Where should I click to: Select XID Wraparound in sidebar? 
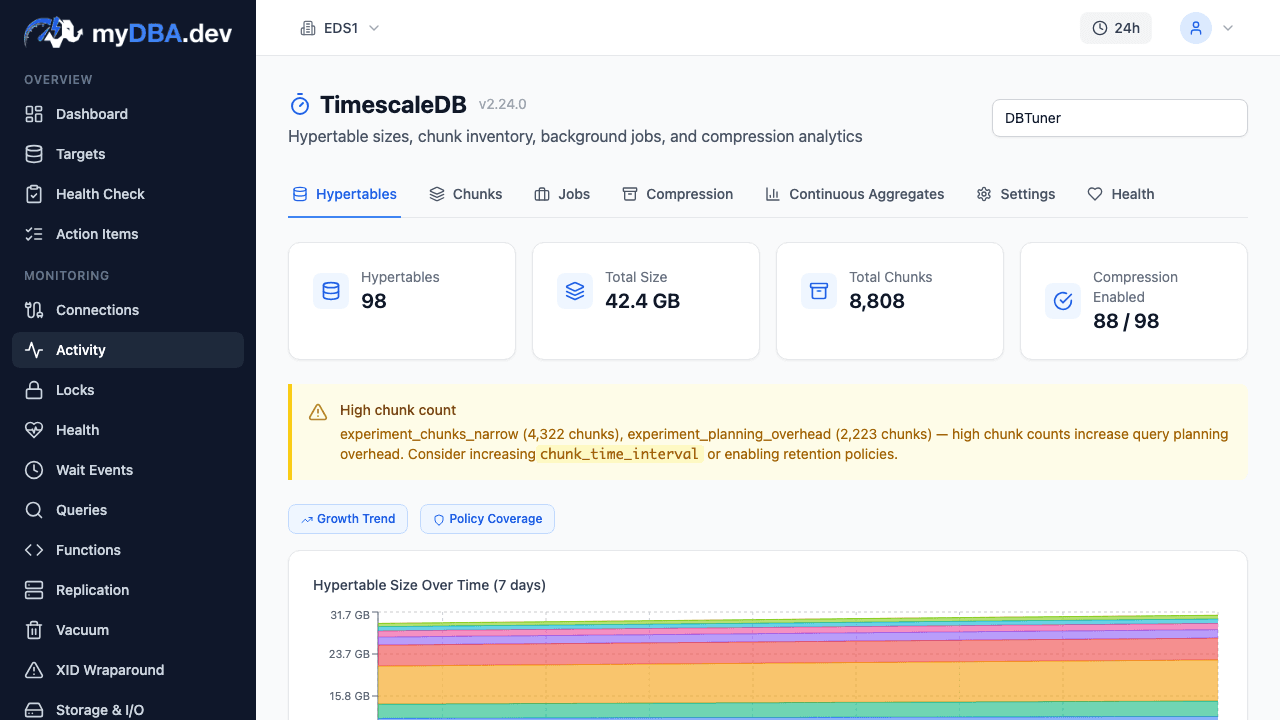tap(110, 670)
